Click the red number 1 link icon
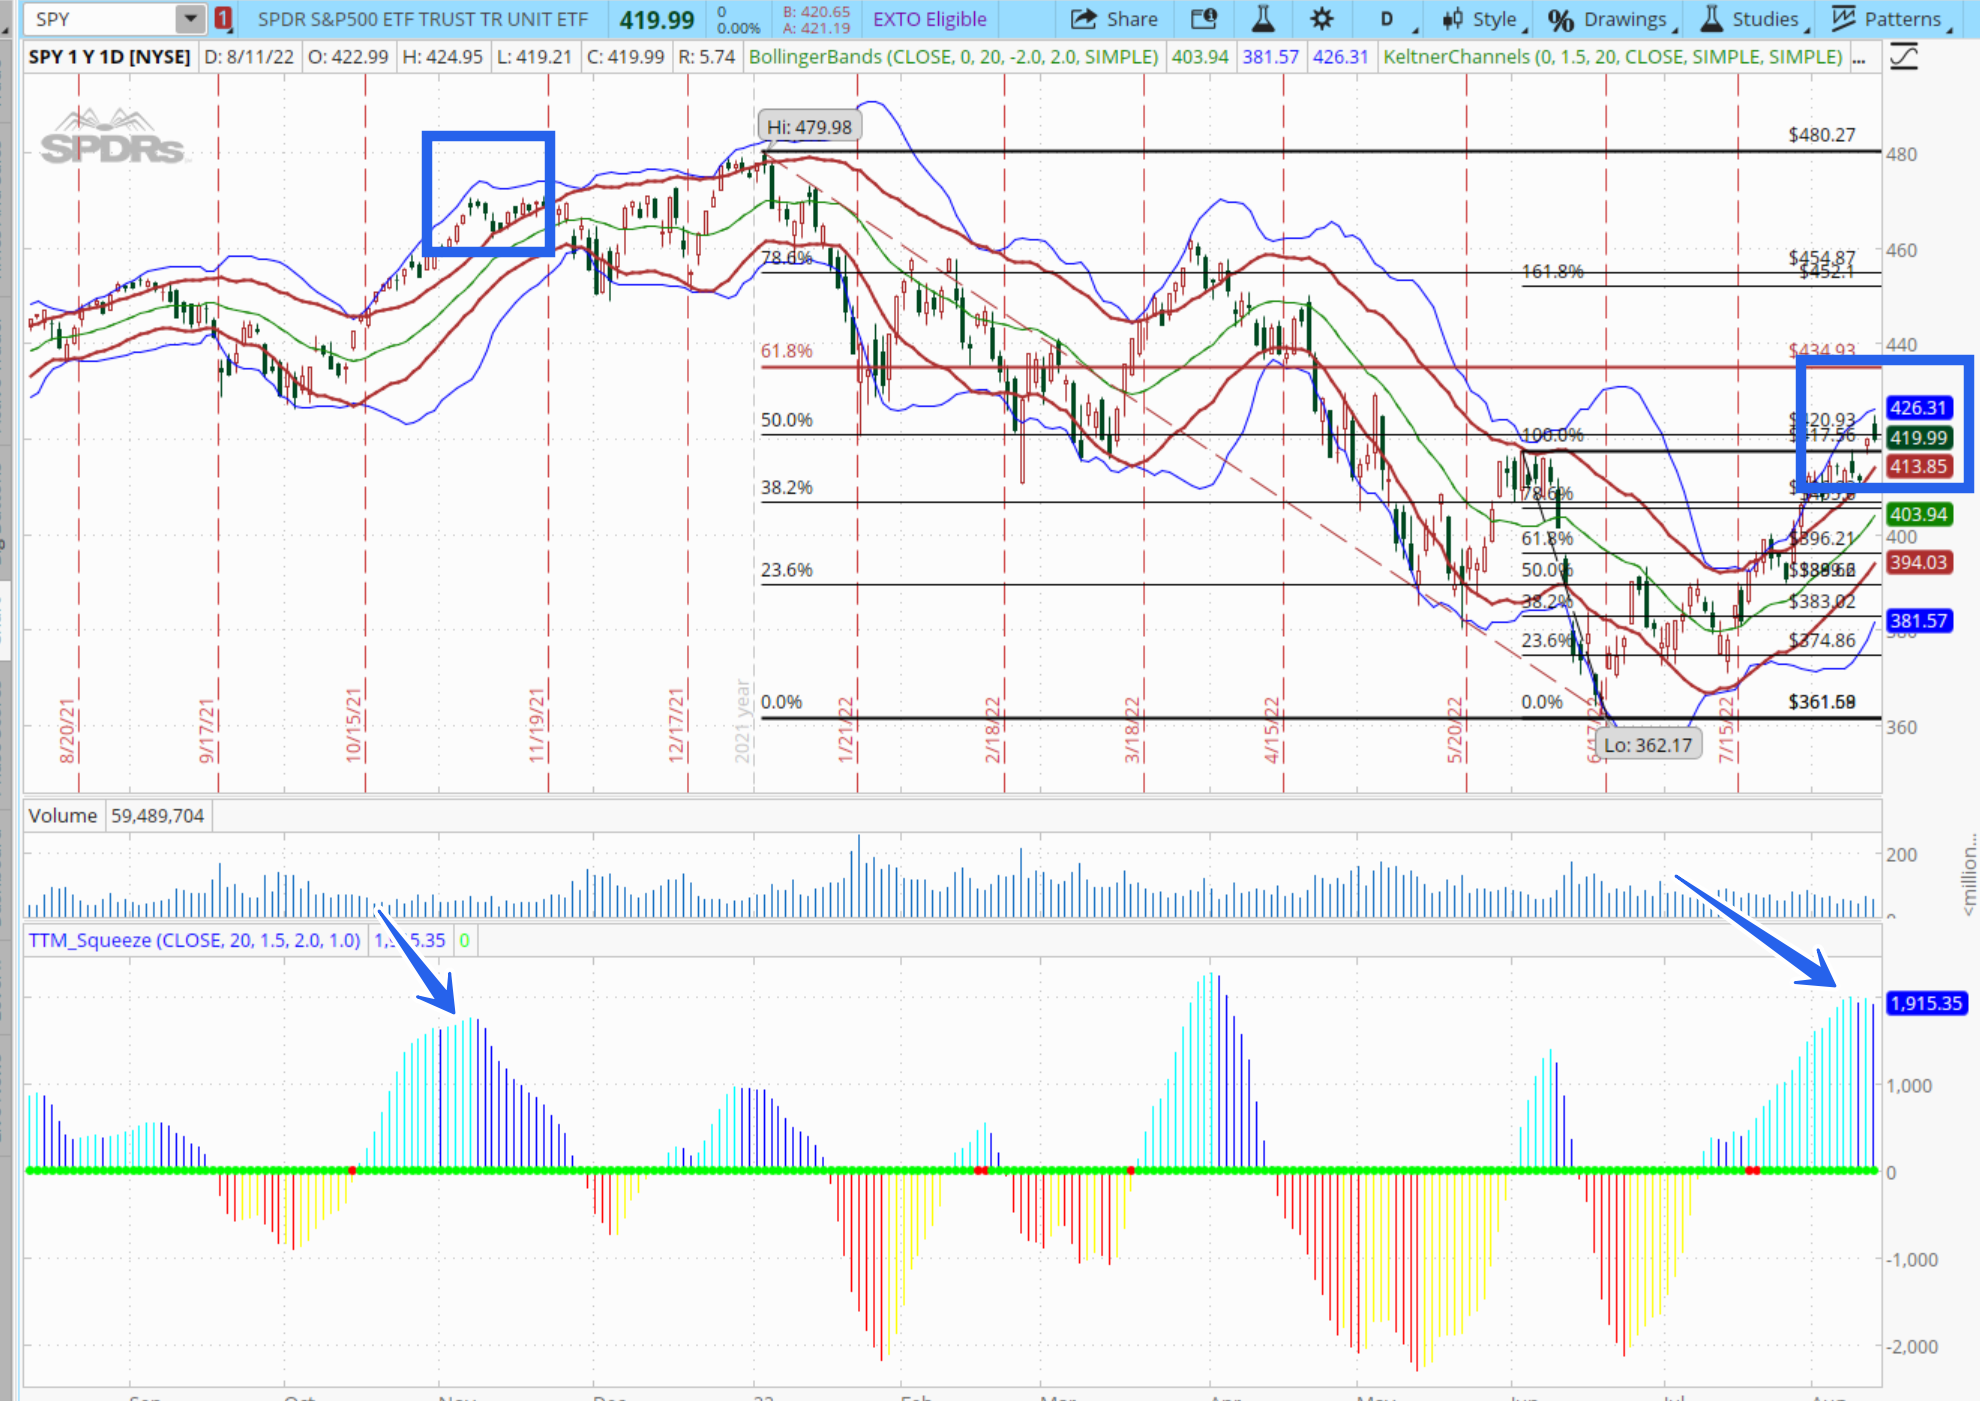Viewport: 1980px width, 1401px height. [222, 19]
